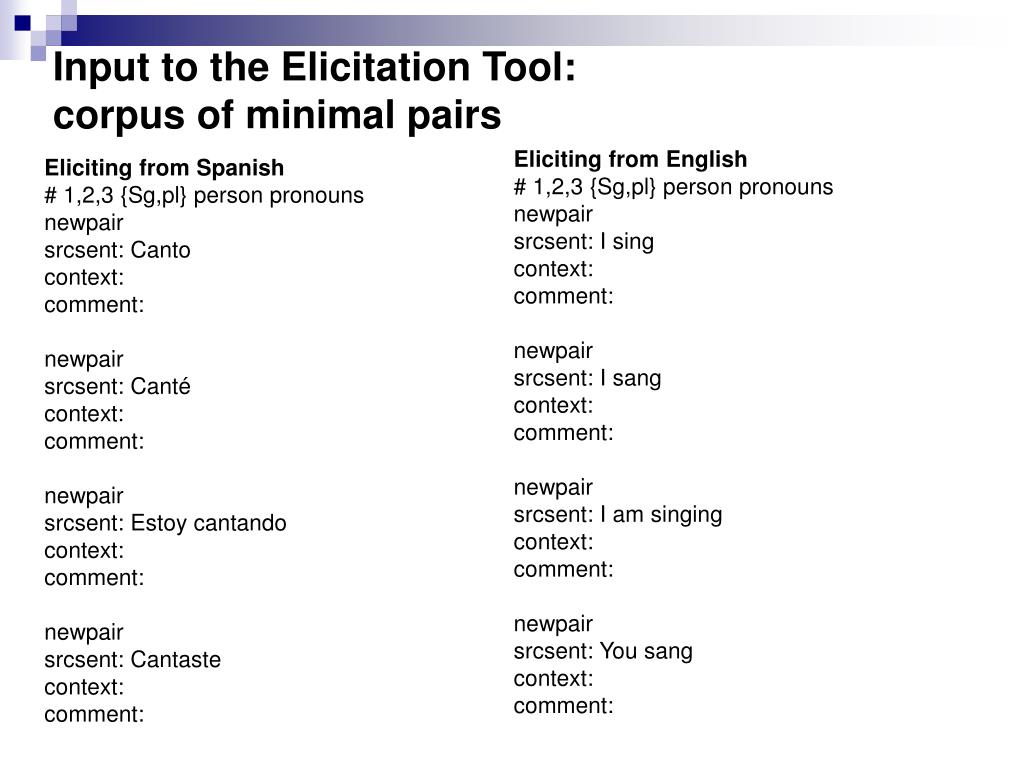This screenshot has width=1024, height=768.
Task: Click 'srcsent: Canto' line
Action: (x=118, y=250)
